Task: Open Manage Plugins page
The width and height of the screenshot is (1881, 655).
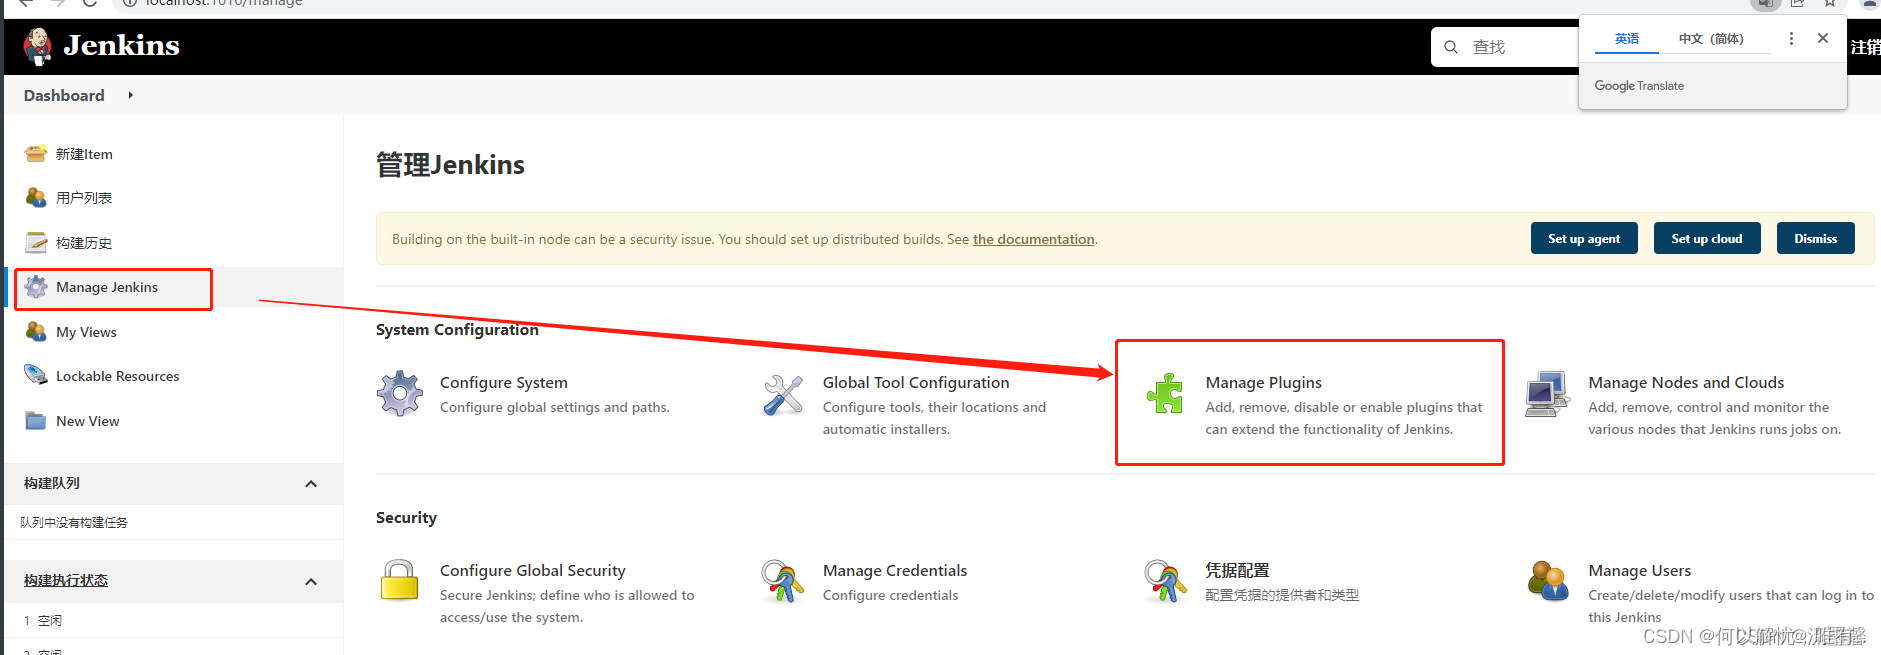Action: coord(1264,382)
